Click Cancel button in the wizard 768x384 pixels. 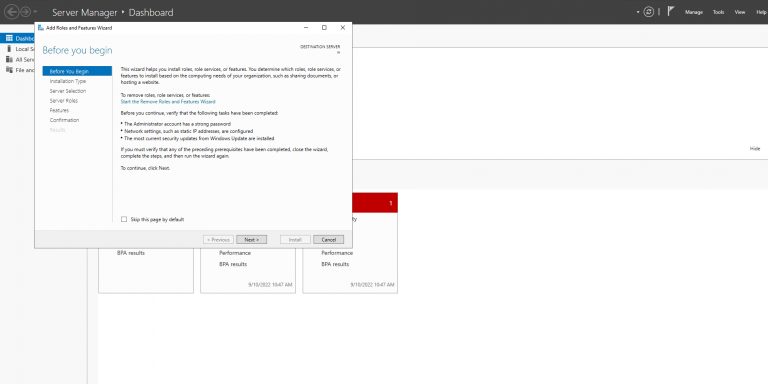pos(329,240)
